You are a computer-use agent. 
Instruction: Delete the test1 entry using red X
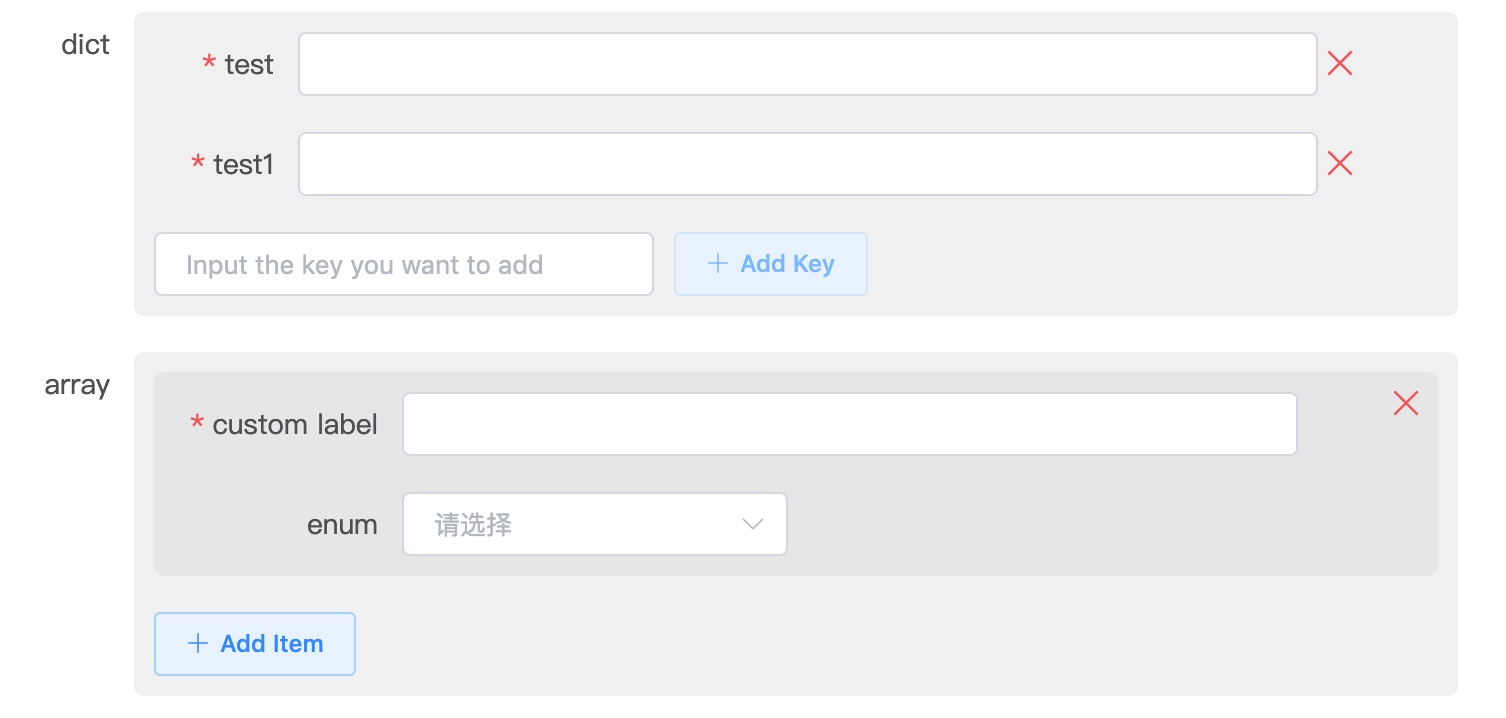[1340, 164]
